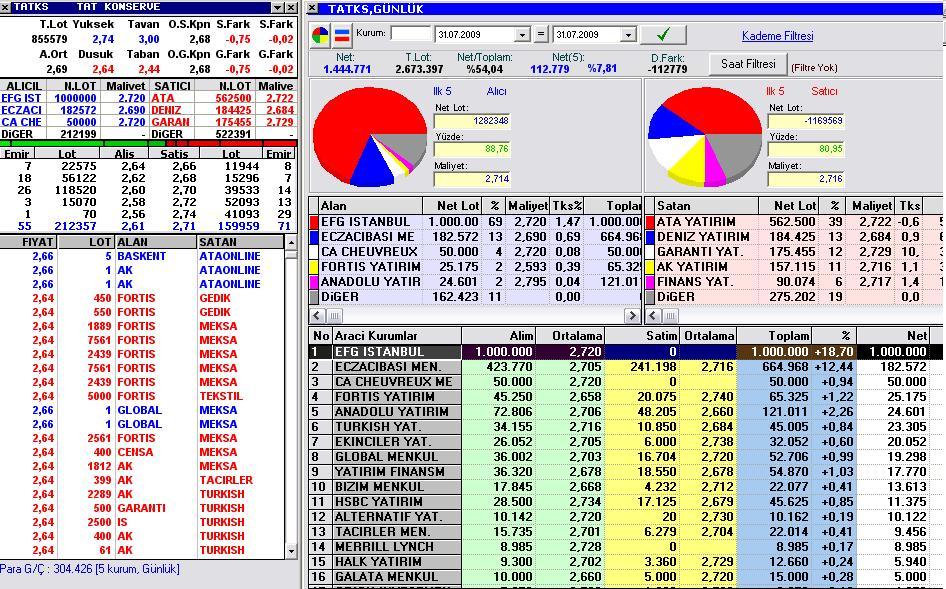Click the red-blue bars view icon
Screen dimensions: 946x589
[341, 35]
